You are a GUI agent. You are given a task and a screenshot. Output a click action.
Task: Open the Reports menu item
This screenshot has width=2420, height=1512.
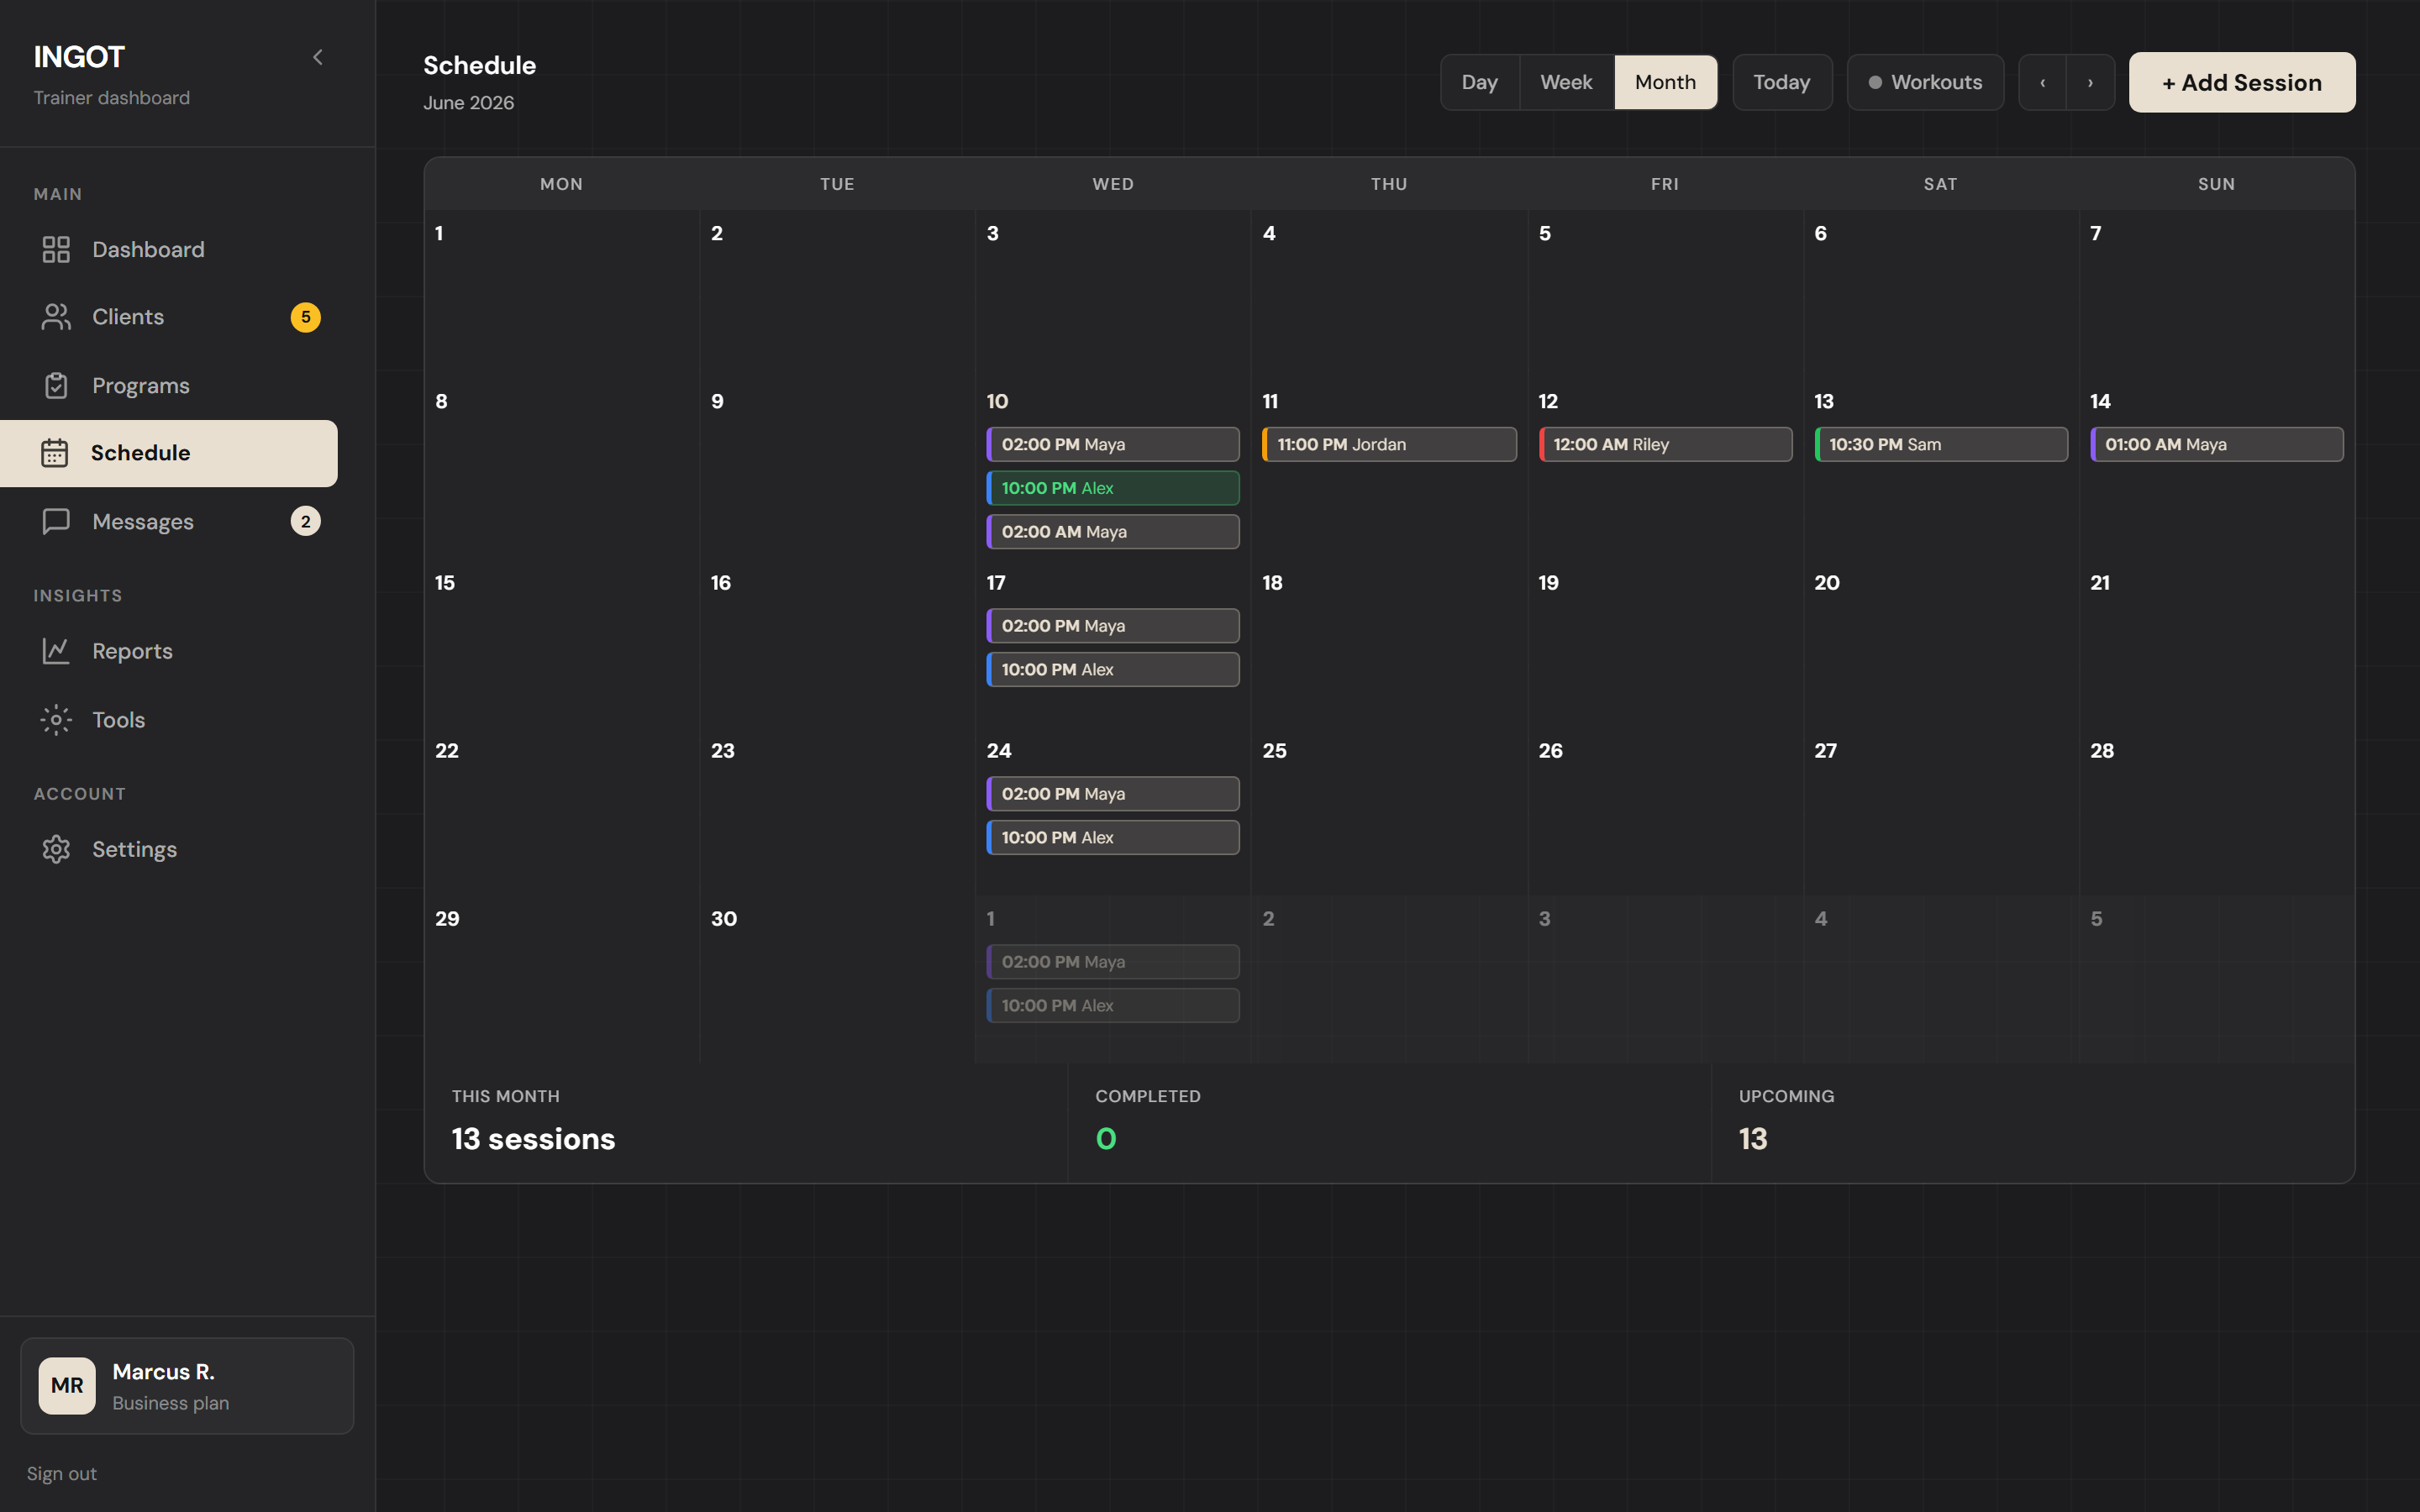pyautogui.click(x=169, y=651)
